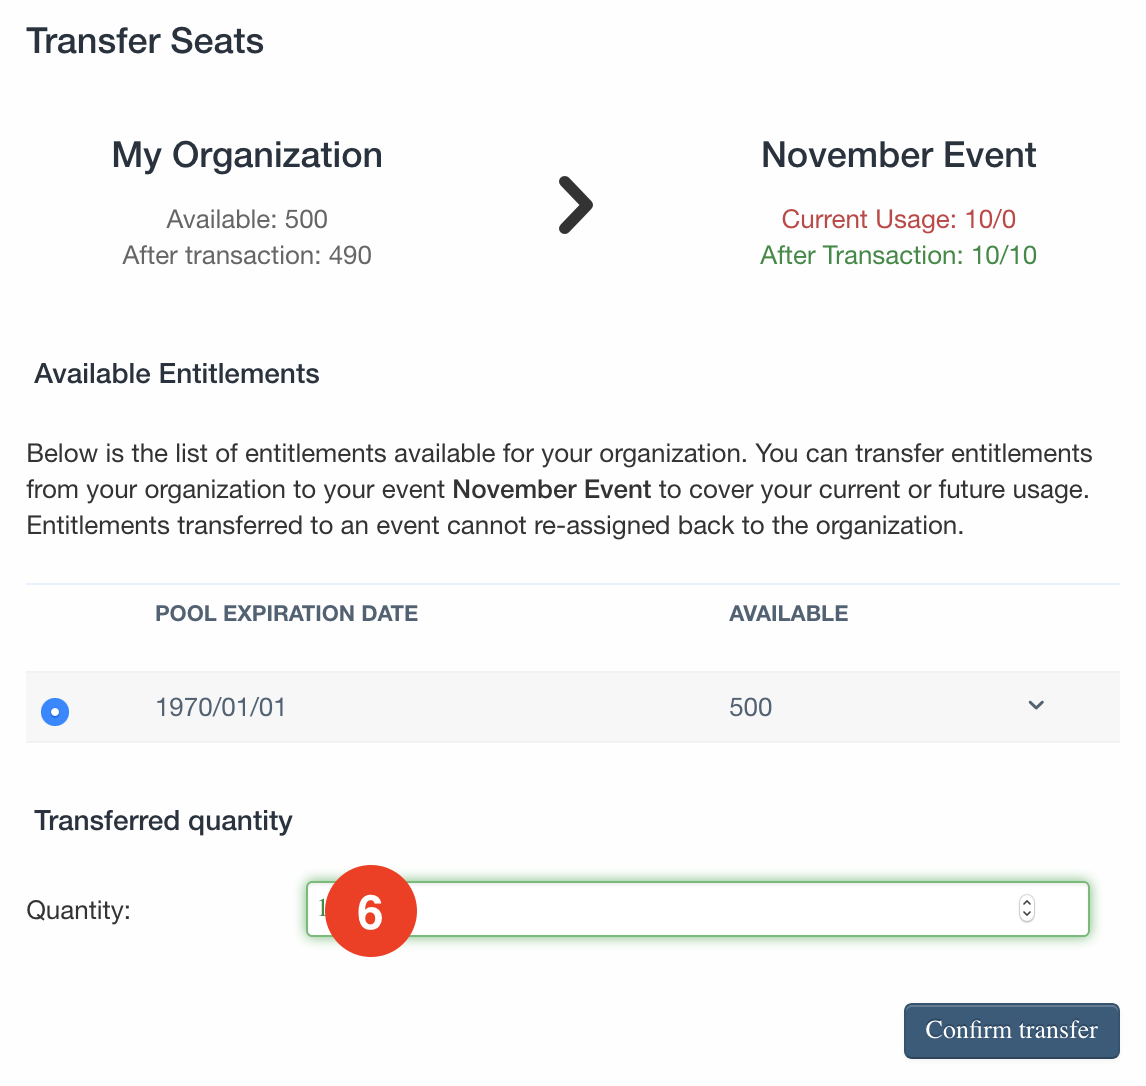1146x1086 pixels.
Task: Select the 1970/01/01 entitlement pool radio button
Action: [55, 711]
